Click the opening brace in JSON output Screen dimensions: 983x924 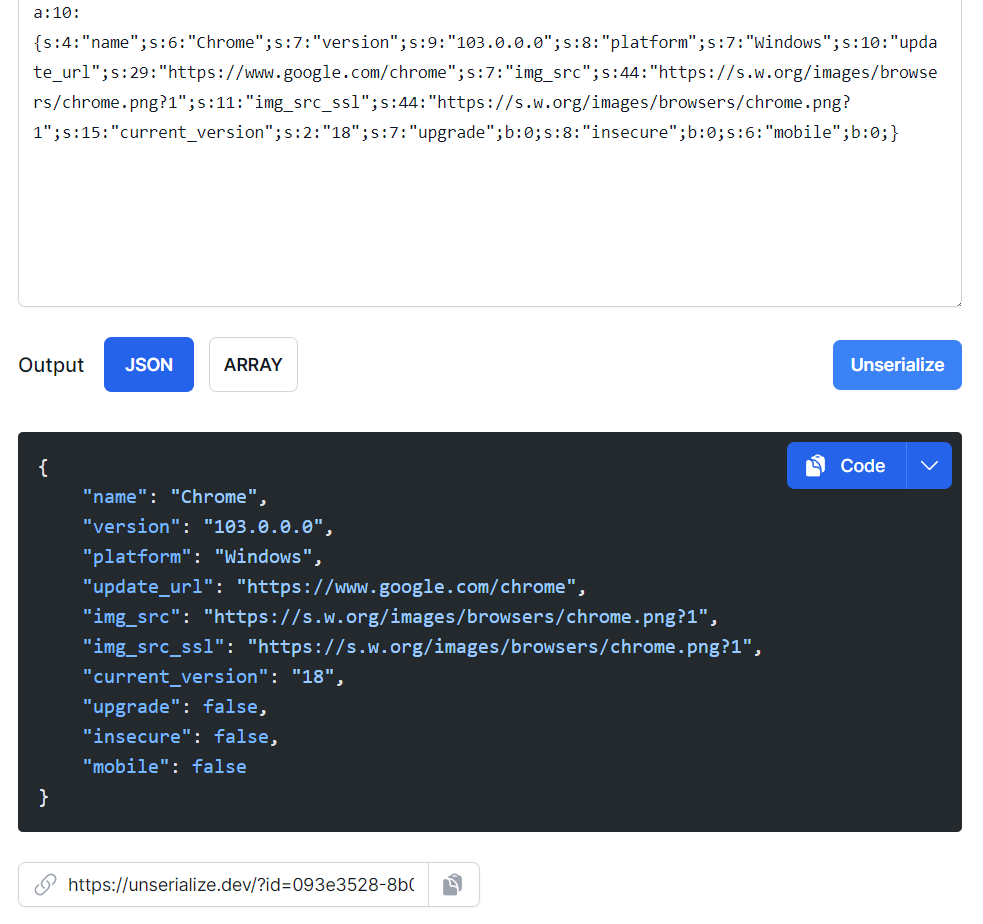[43, 467]
